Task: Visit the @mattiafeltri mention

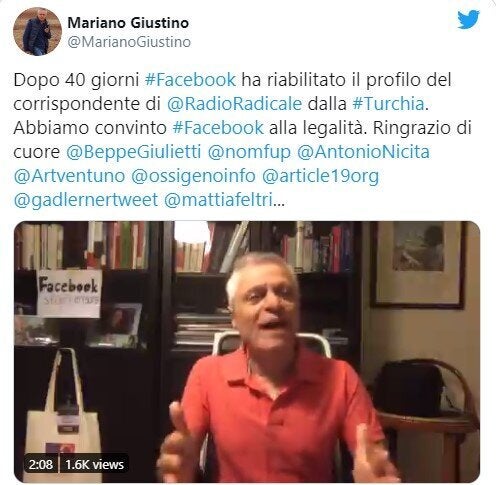Action: pos(218,200)
